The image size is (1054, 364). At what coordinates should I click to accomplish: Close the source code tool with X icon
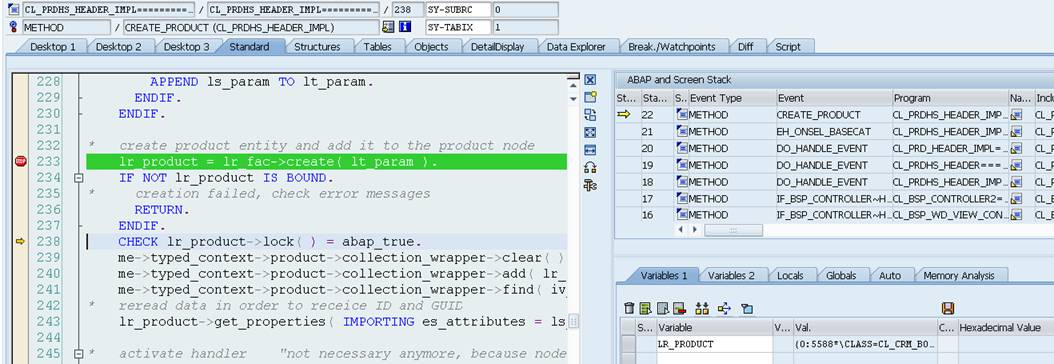[x=590, y=80]
